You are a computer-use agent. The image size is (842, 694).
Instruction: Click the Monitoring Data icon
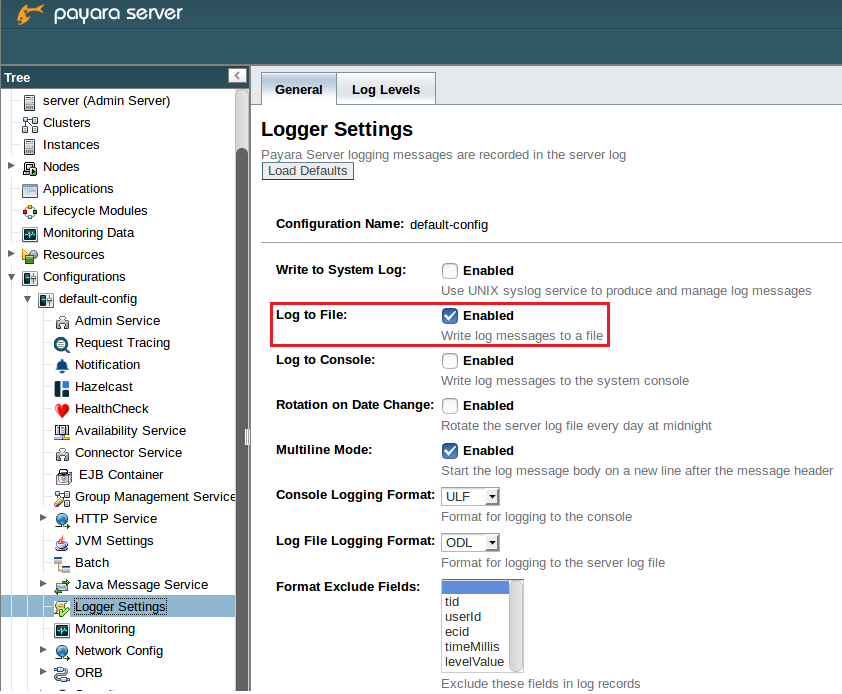coord(30,234)
